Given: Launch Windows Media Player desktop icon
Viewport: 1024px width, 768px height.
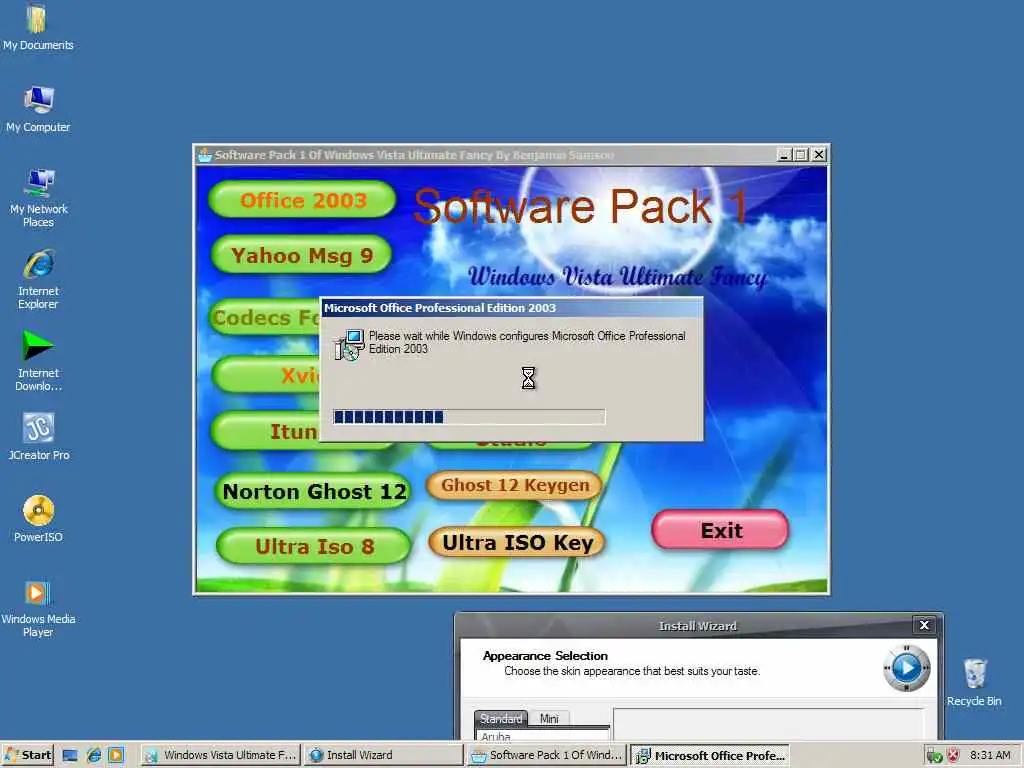Looking at the screenshot, I should (x=38, y=607).
